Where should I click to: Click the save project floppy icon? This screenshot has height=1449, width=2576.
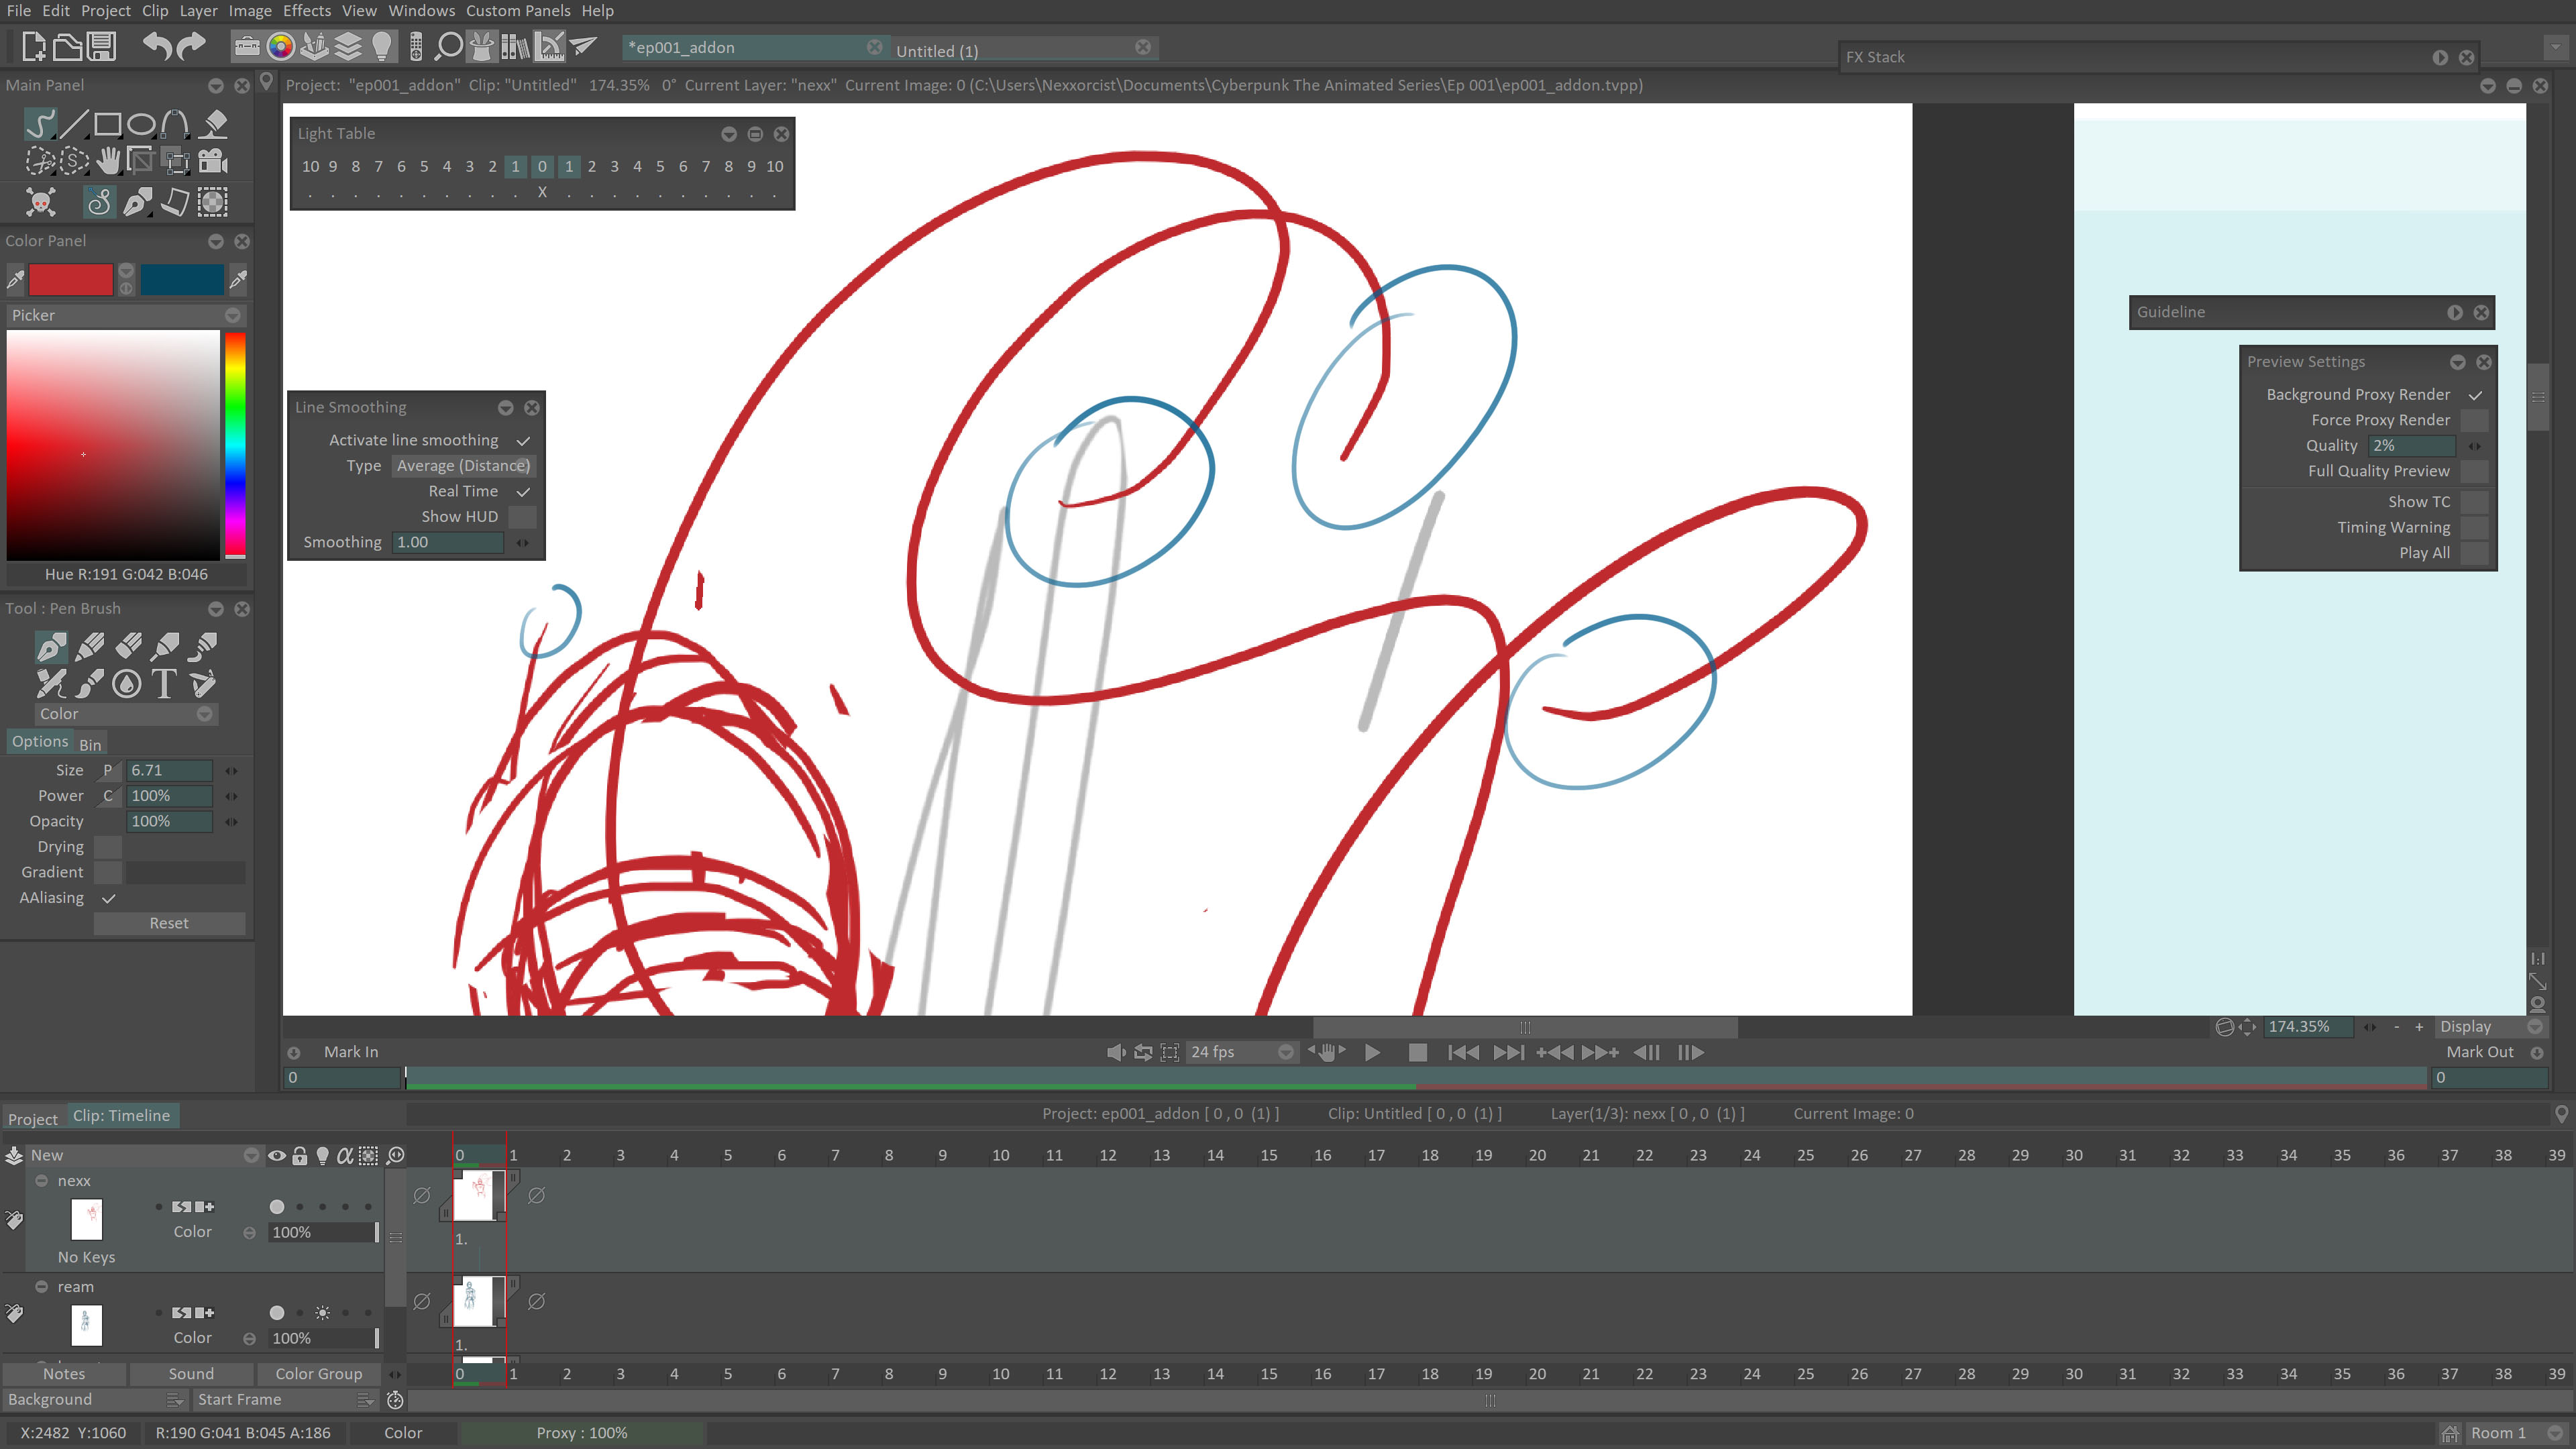102,46
